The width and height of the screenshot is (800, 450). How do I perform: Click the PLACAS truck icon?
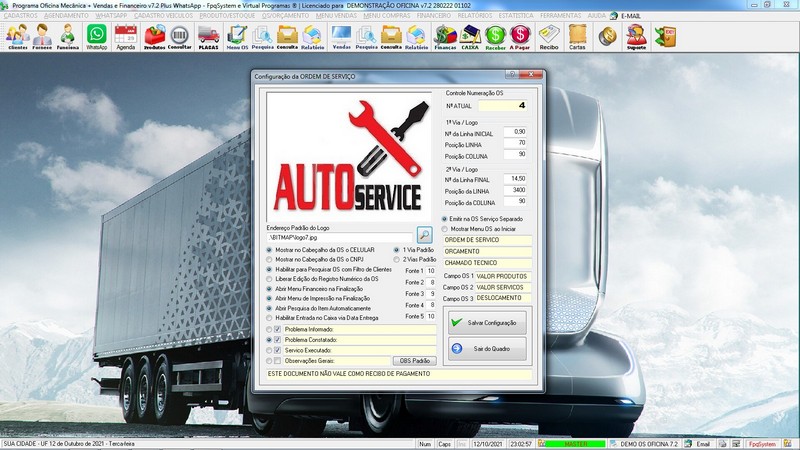pos(208,38)
